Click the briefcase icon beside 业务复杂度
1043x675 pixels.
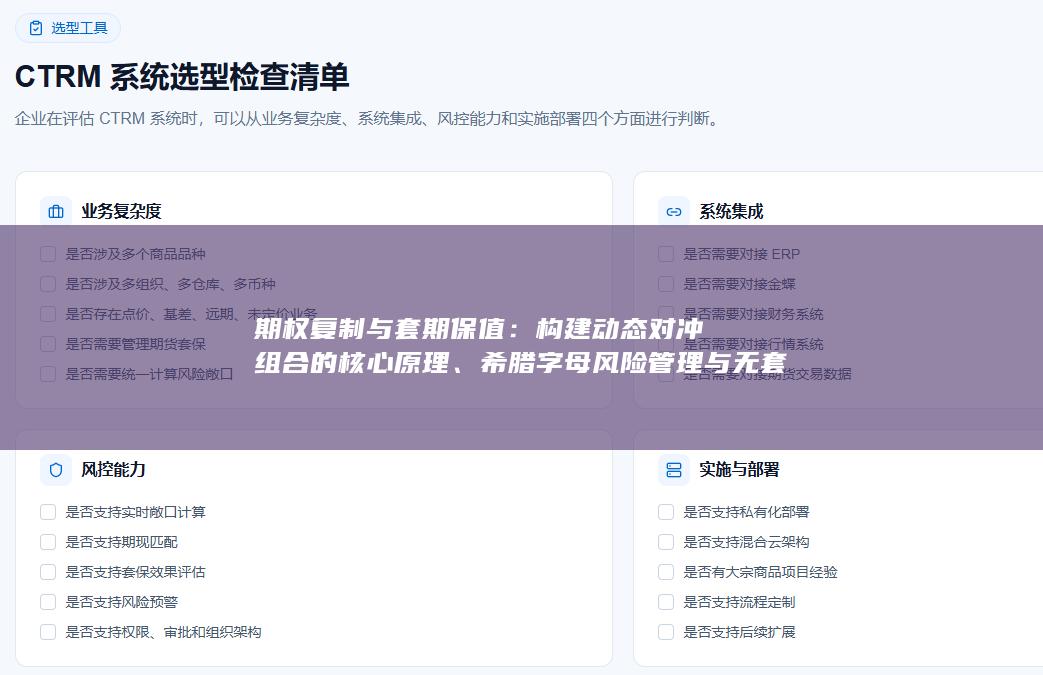pyautogui.click(x=56, y=211)
